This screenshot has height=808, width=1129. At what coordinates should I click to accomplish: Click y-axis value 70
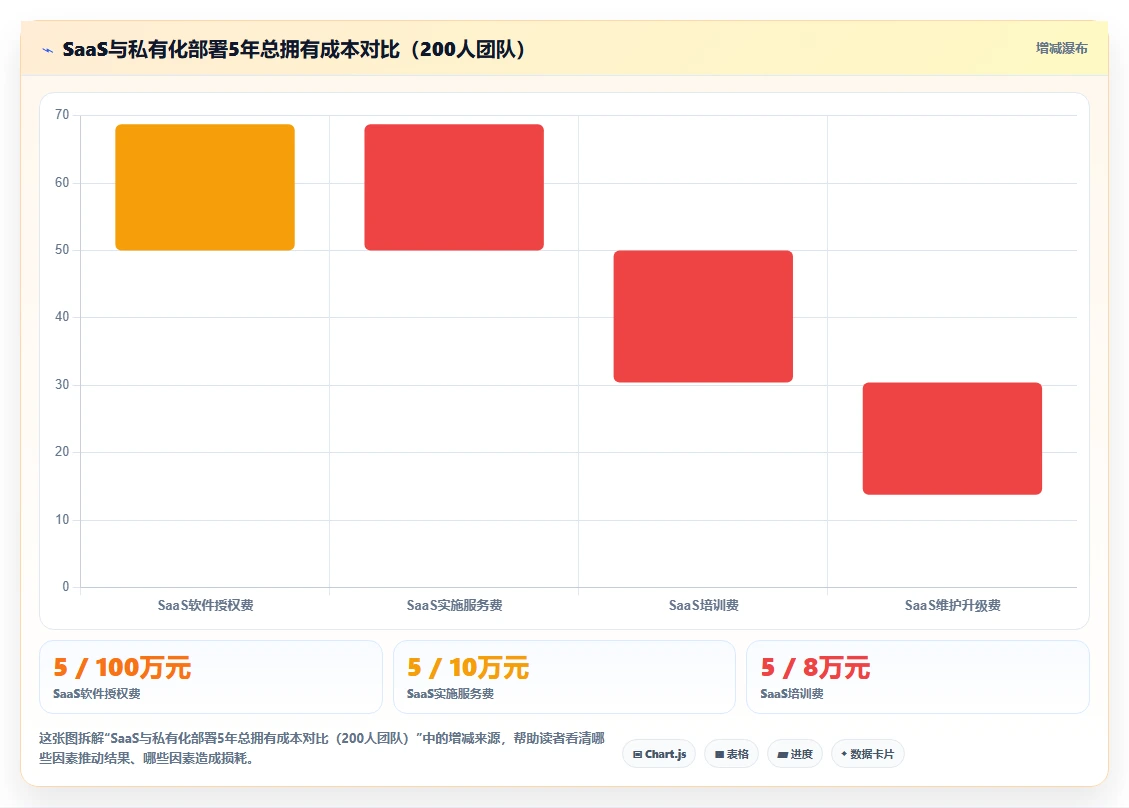pos(62,115)
